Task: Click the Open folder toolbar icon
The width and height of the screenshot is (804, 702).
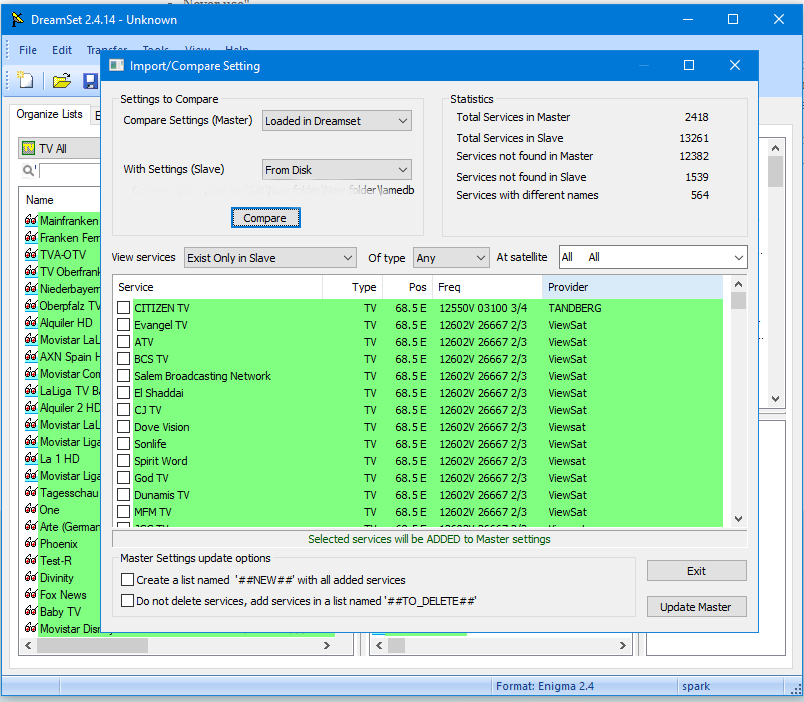Action: pyautogui.click(x=62, y=81)
